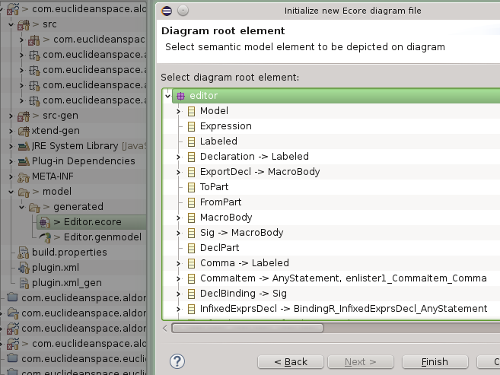Select the Labeled element row

coord(331,142)
